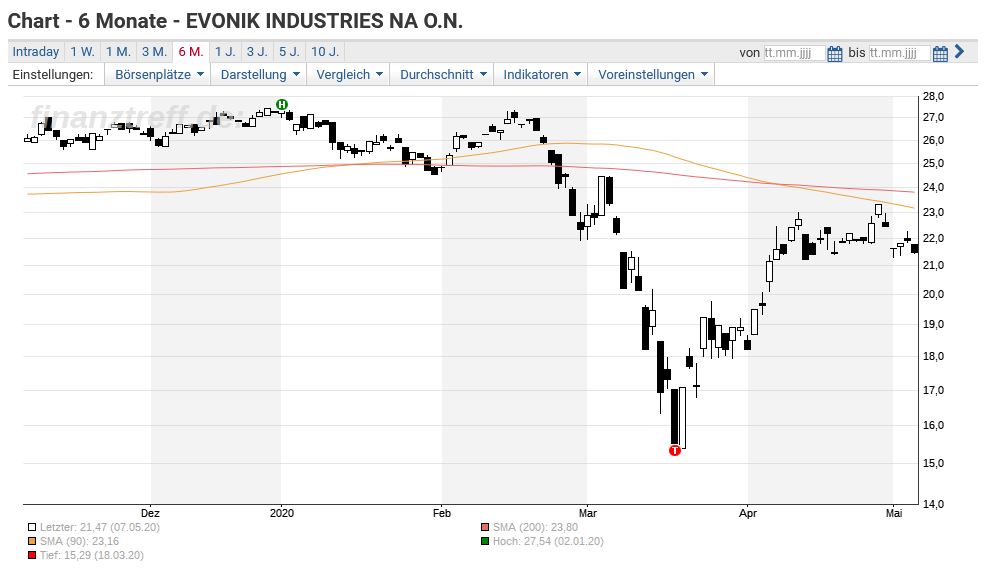Click the green H high marker
Viewport: 989px width, 577px height.
tap(282, 104)
